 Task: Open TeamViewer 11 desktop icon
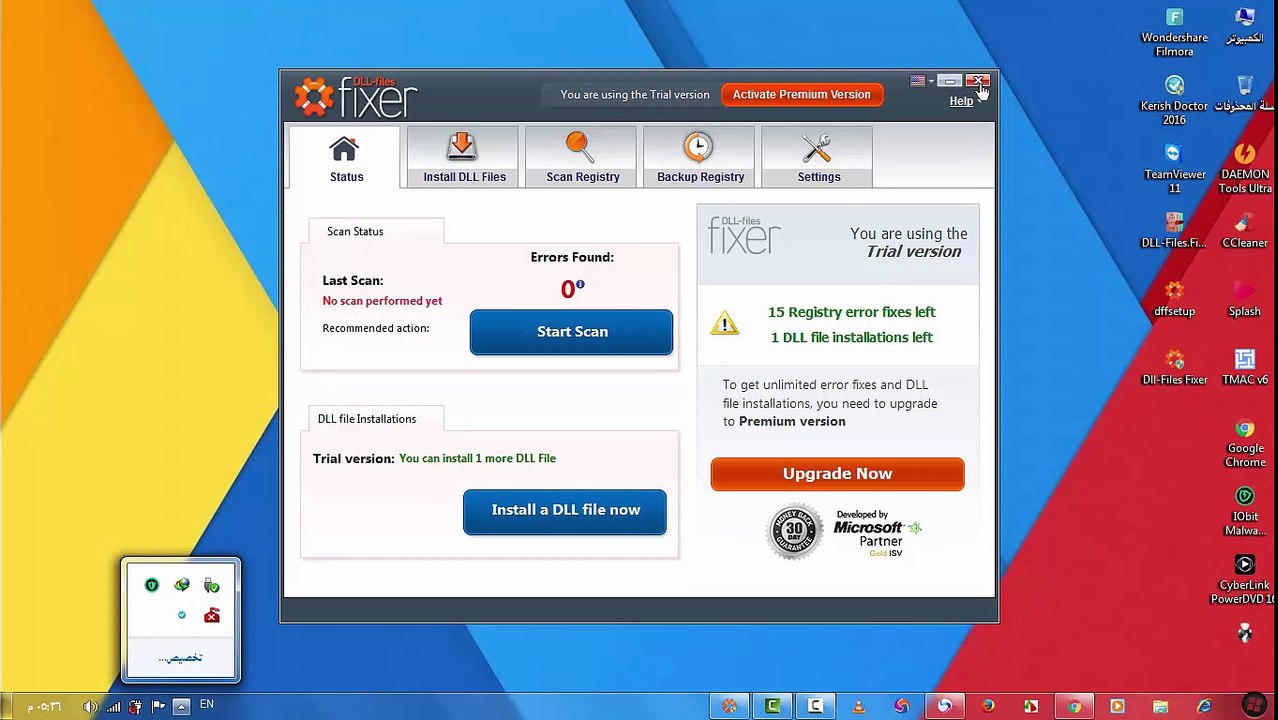tap(1174, 168)
